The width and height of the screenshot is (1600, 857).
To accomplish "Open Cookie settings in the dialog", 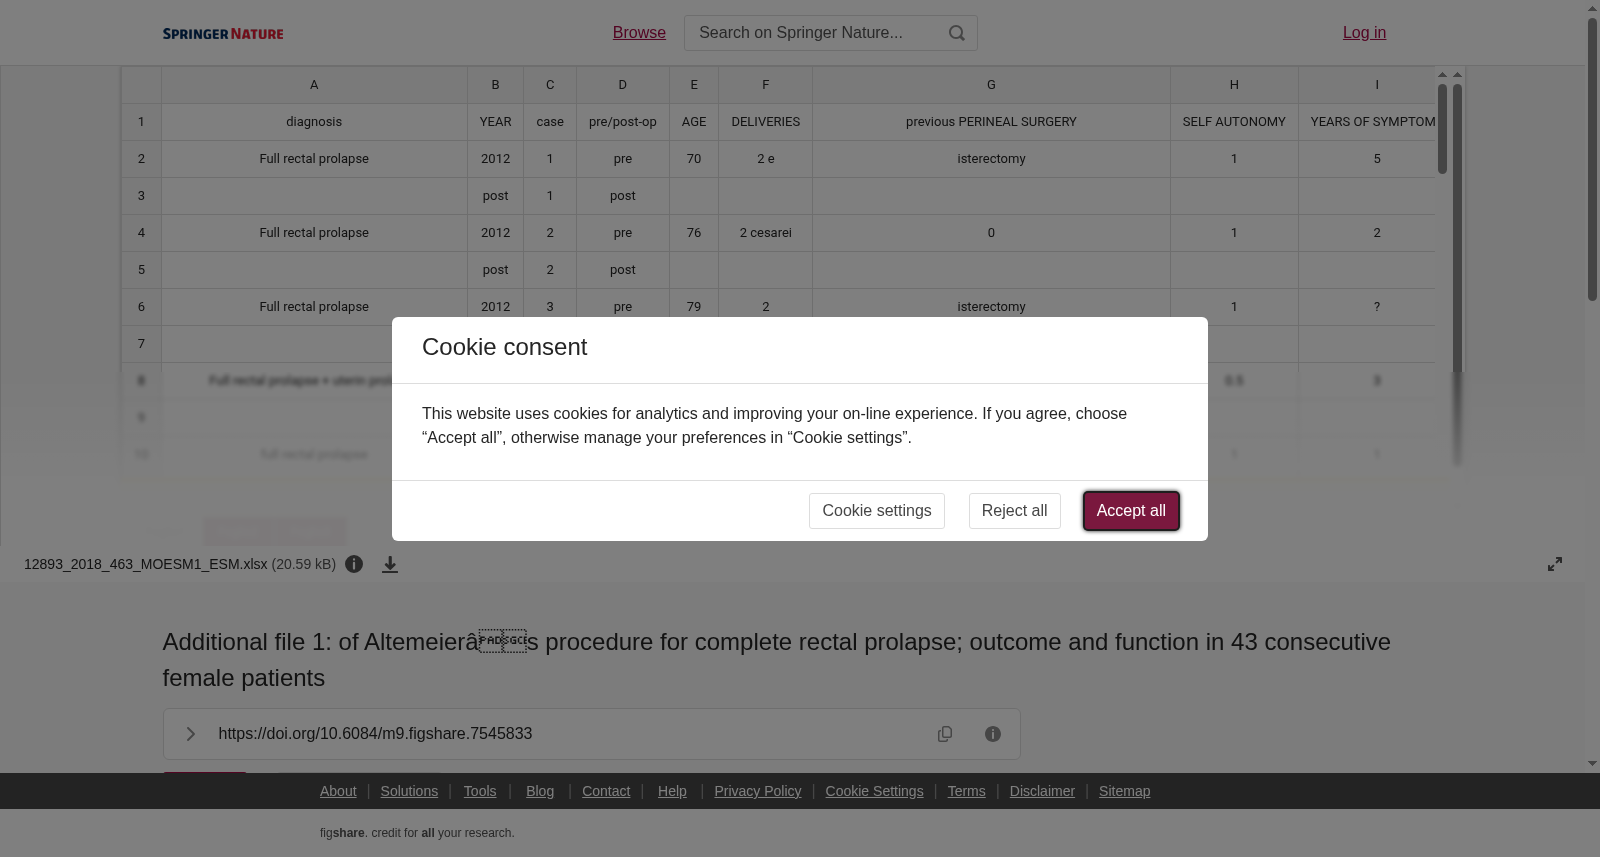I will pos(877,511).
